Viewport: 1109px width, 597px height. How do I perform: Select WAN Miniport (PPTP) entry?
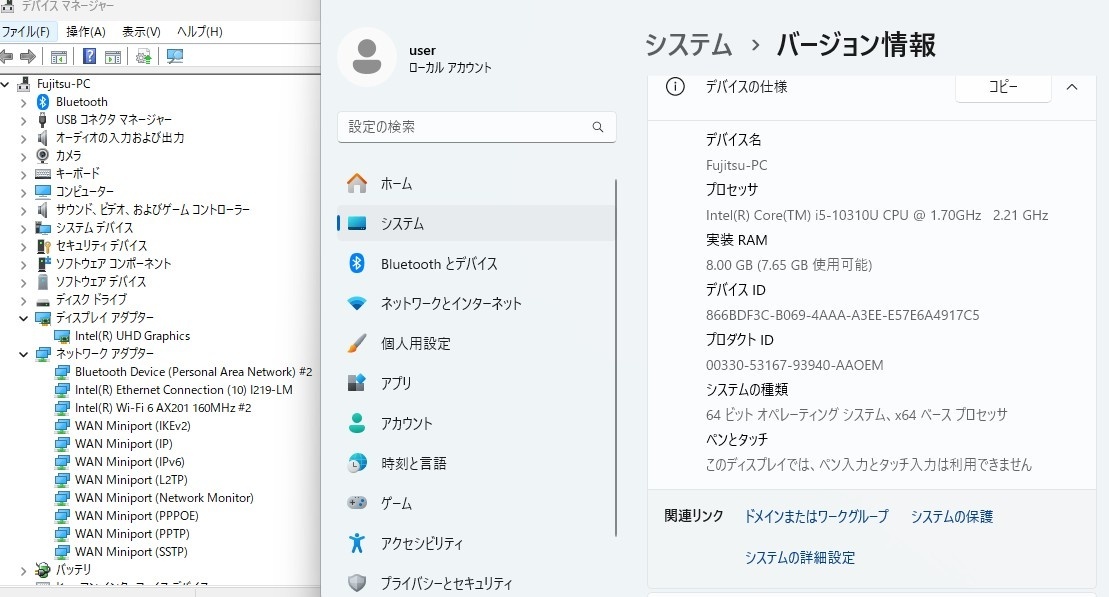tap(132, 534)
